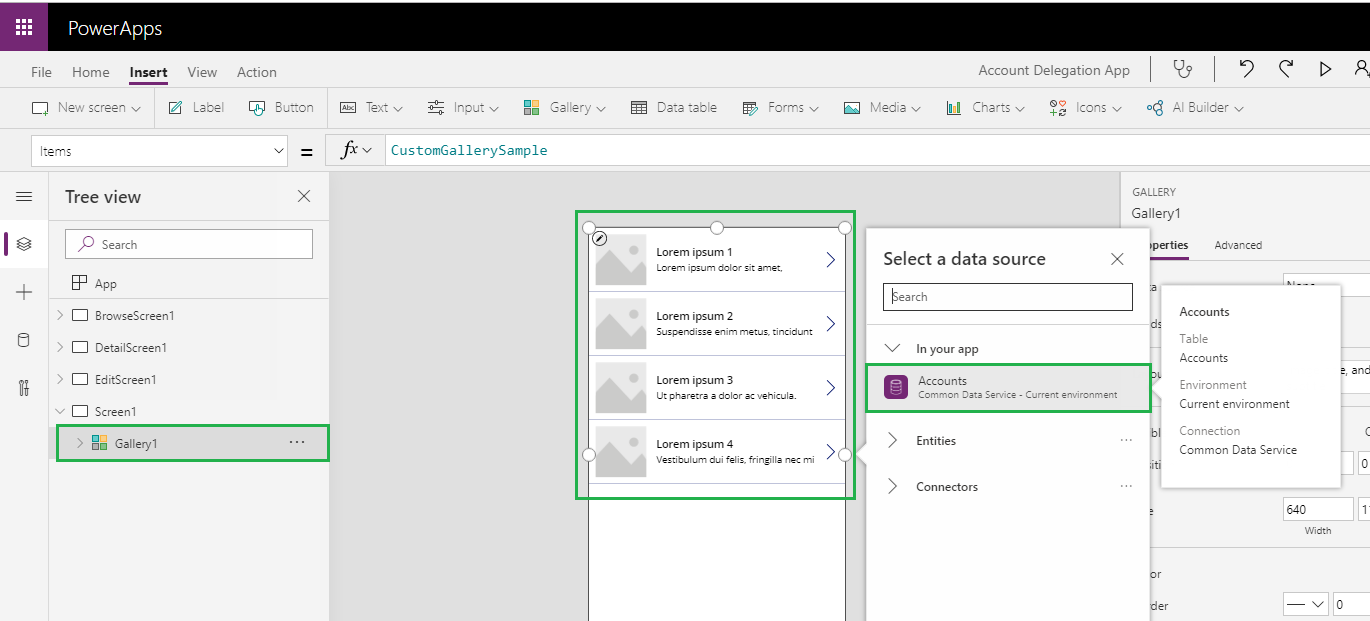Select the Insert tab
1370x621 pixels.
click(148, 72)
